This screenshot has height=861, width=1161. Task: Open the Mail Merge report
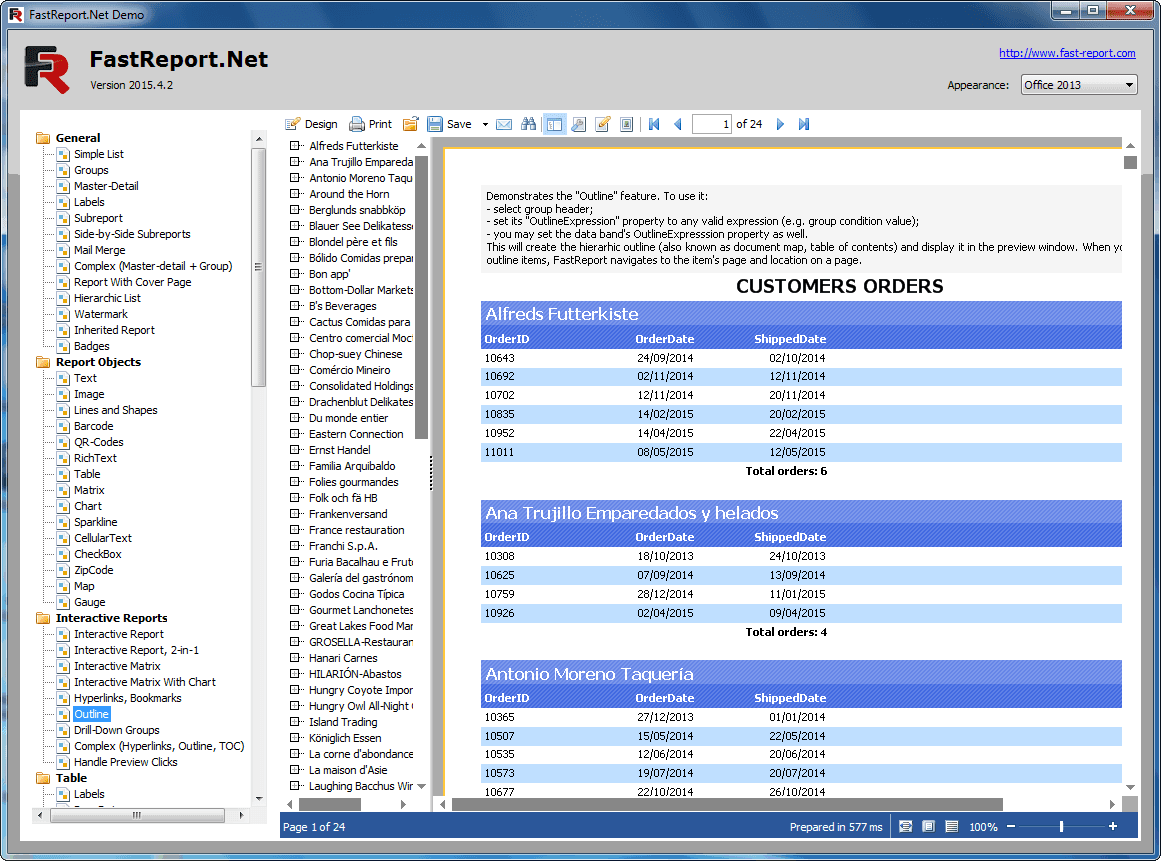(99, 250)
